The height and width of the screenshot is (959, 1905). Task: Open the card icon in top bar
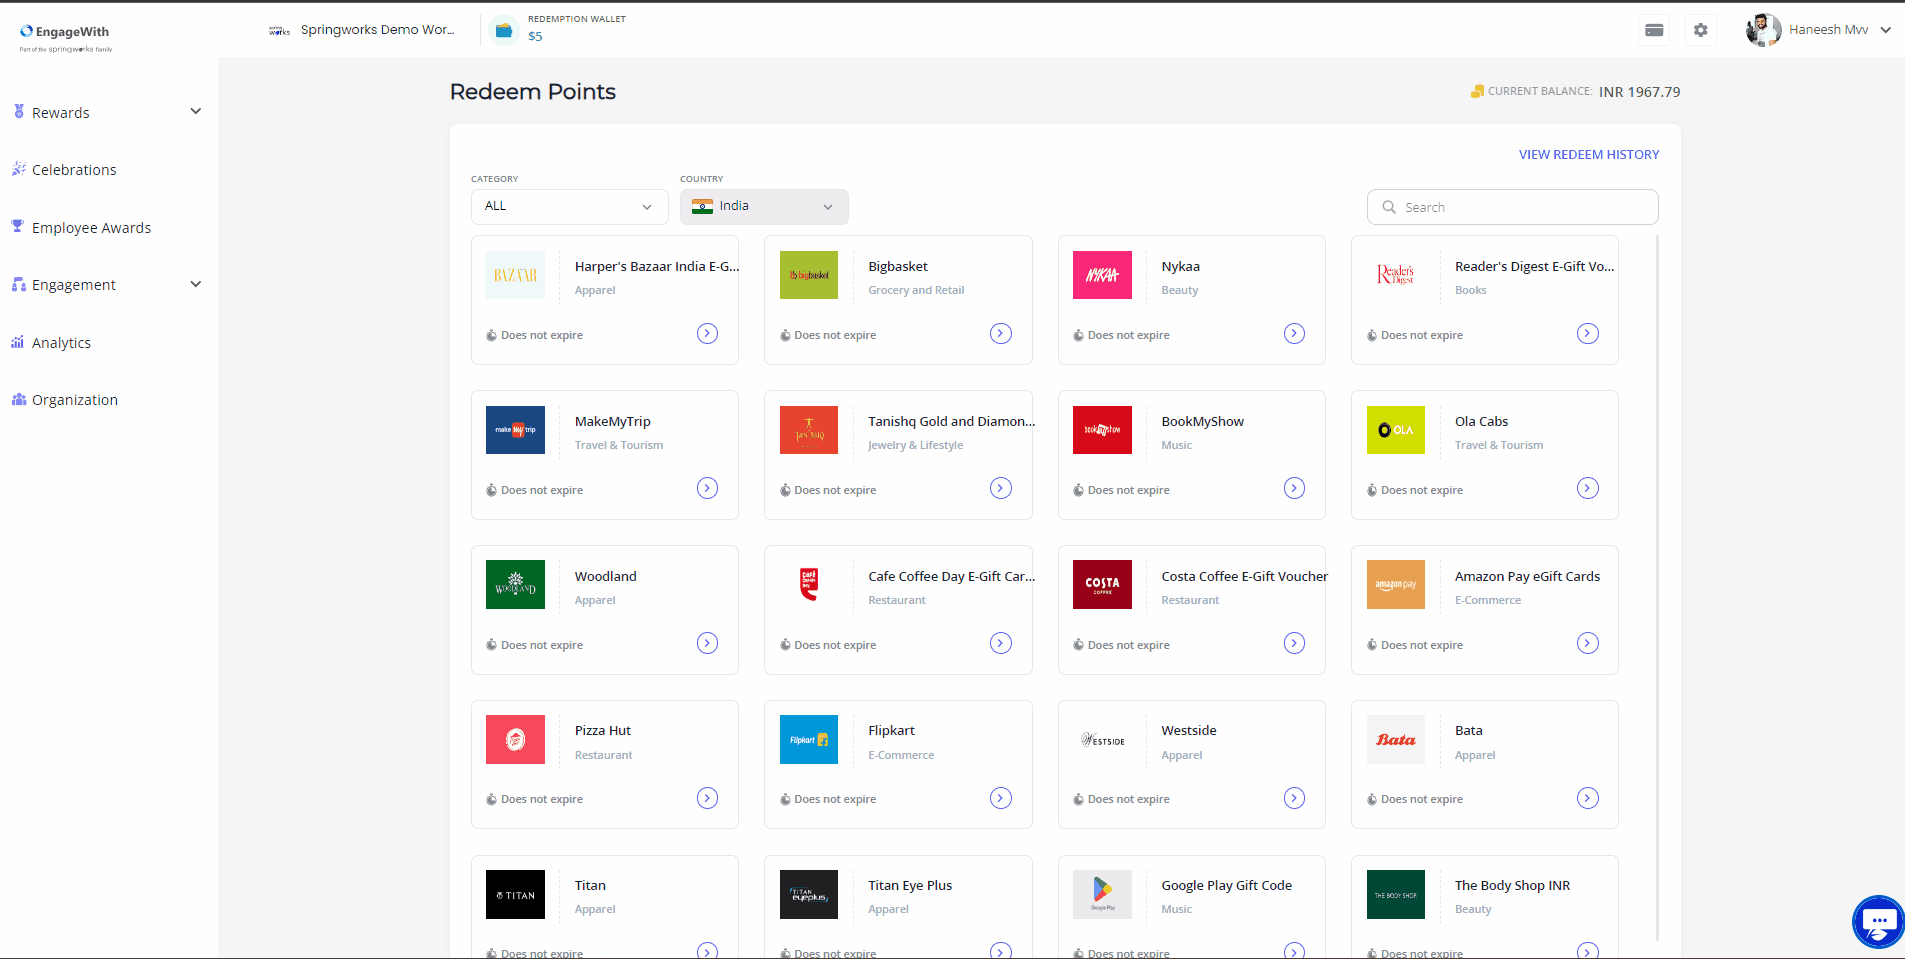coord(1654,30)
